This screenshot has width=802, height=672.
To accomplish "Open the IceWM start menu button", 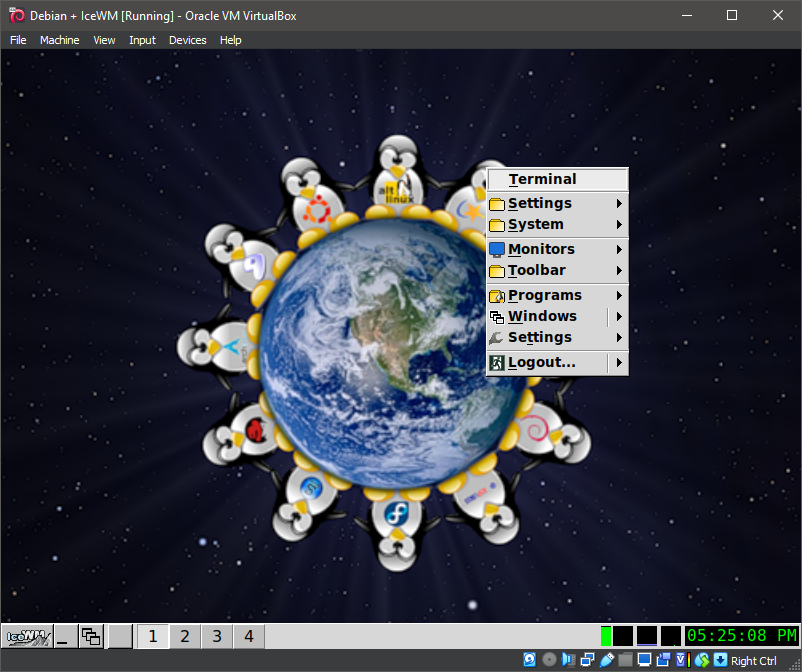I will 27,636.
